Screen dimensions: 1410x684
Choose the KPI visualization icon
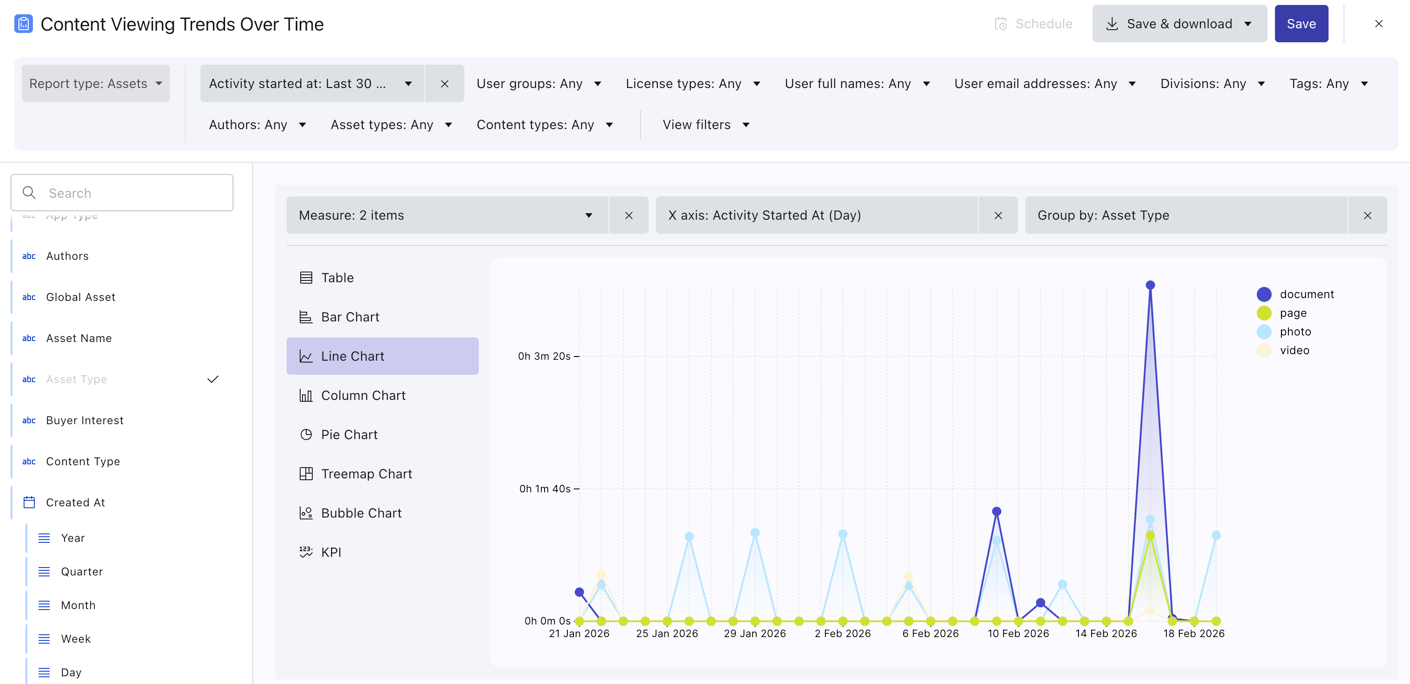coord(306,552)
